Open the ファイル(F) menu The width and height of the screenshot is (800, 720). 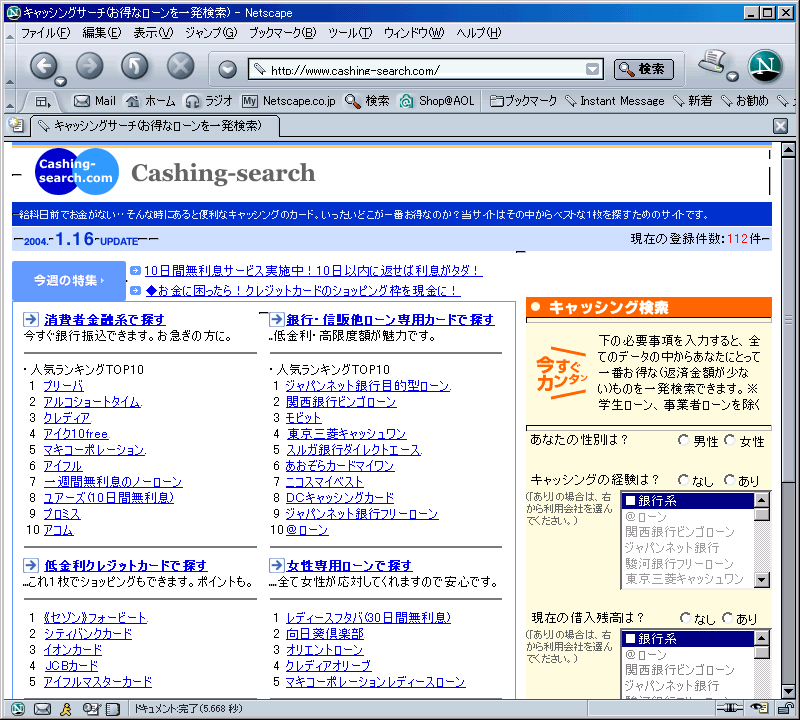pyautogui.click(x=45, y=33)
